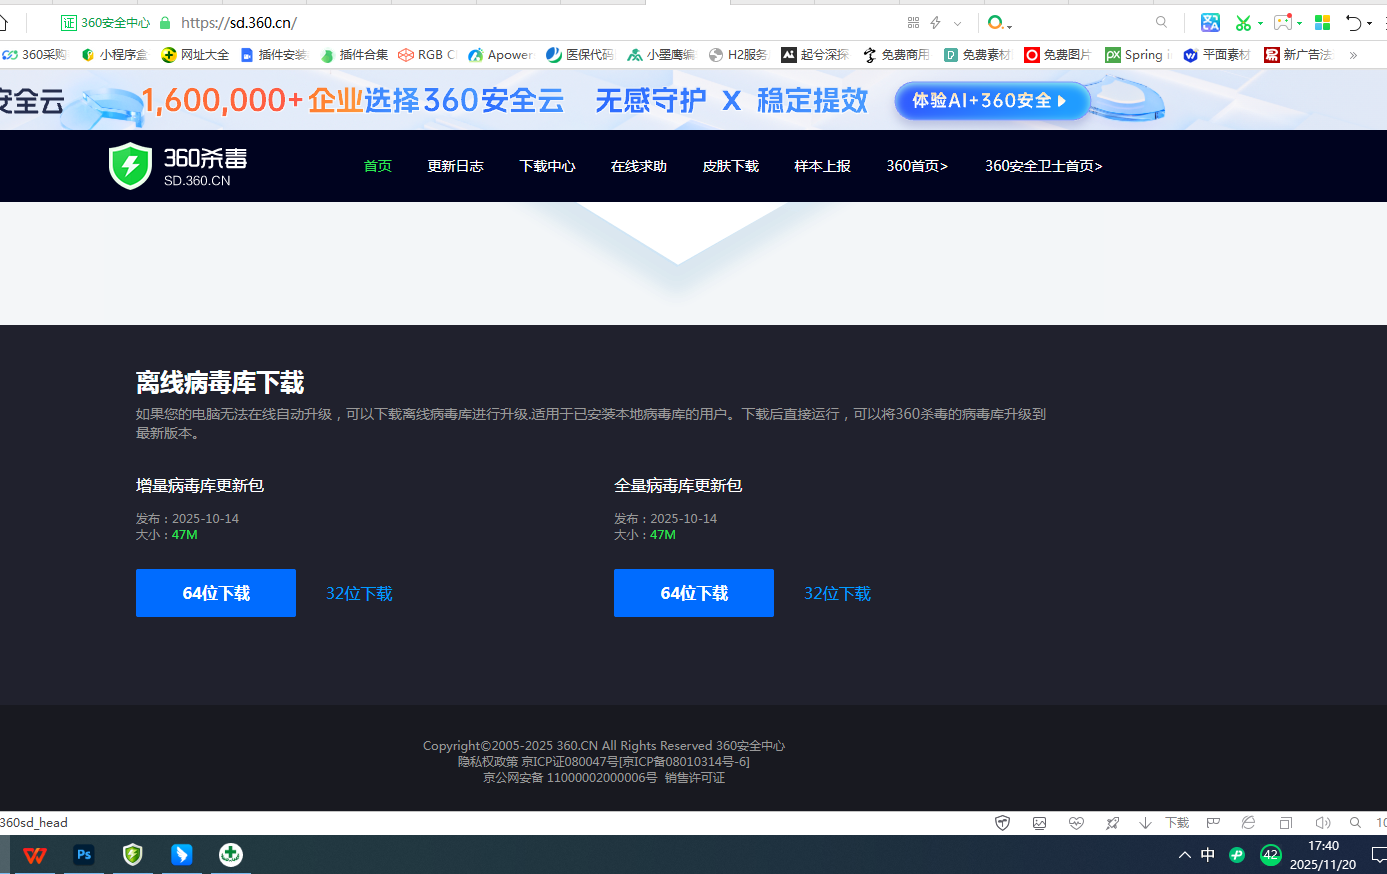Toggle the Chinese input method indicator
The image size is (1387, 874).
coord(1208,855)
